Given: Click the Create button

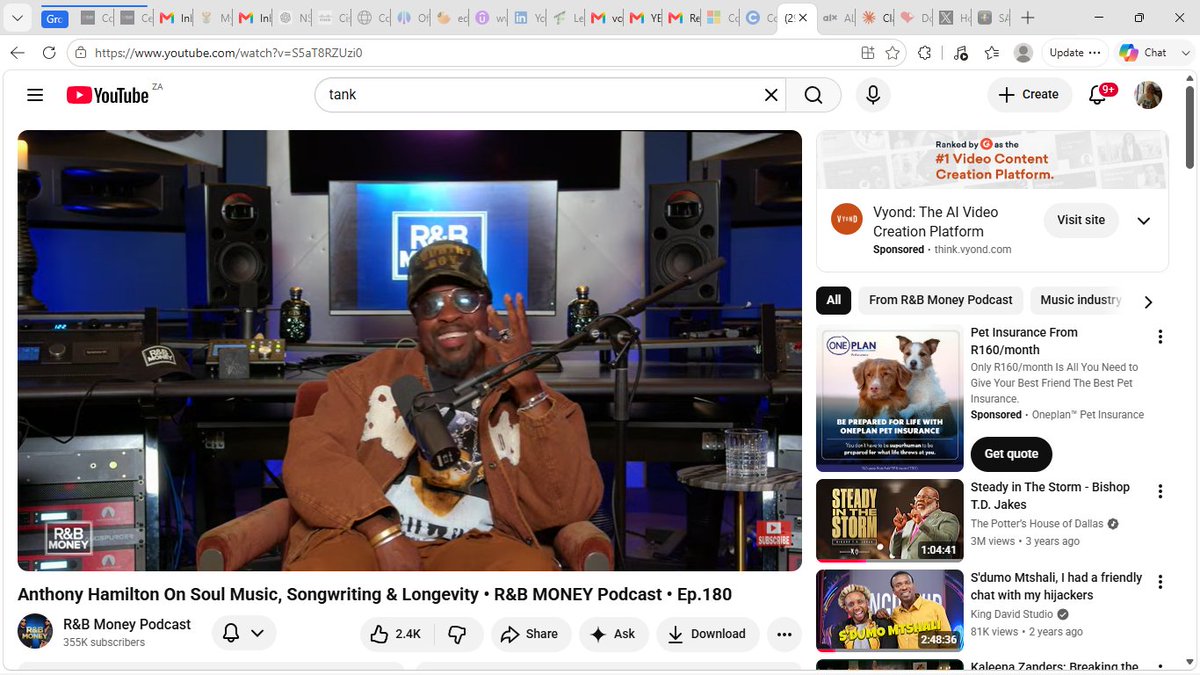Looking at the screenshot, I should click(x=1030, y=95).
